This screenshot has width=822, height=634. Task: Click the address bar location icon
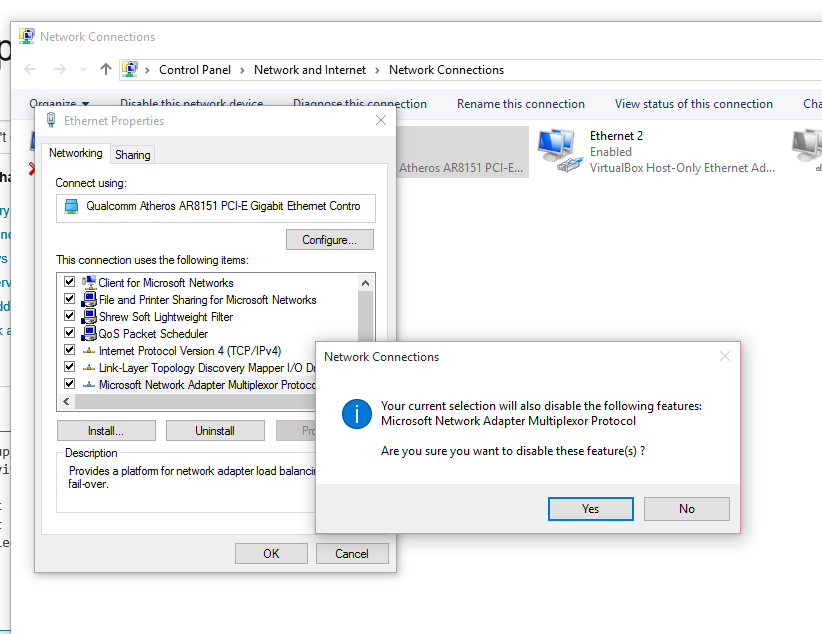129,69
